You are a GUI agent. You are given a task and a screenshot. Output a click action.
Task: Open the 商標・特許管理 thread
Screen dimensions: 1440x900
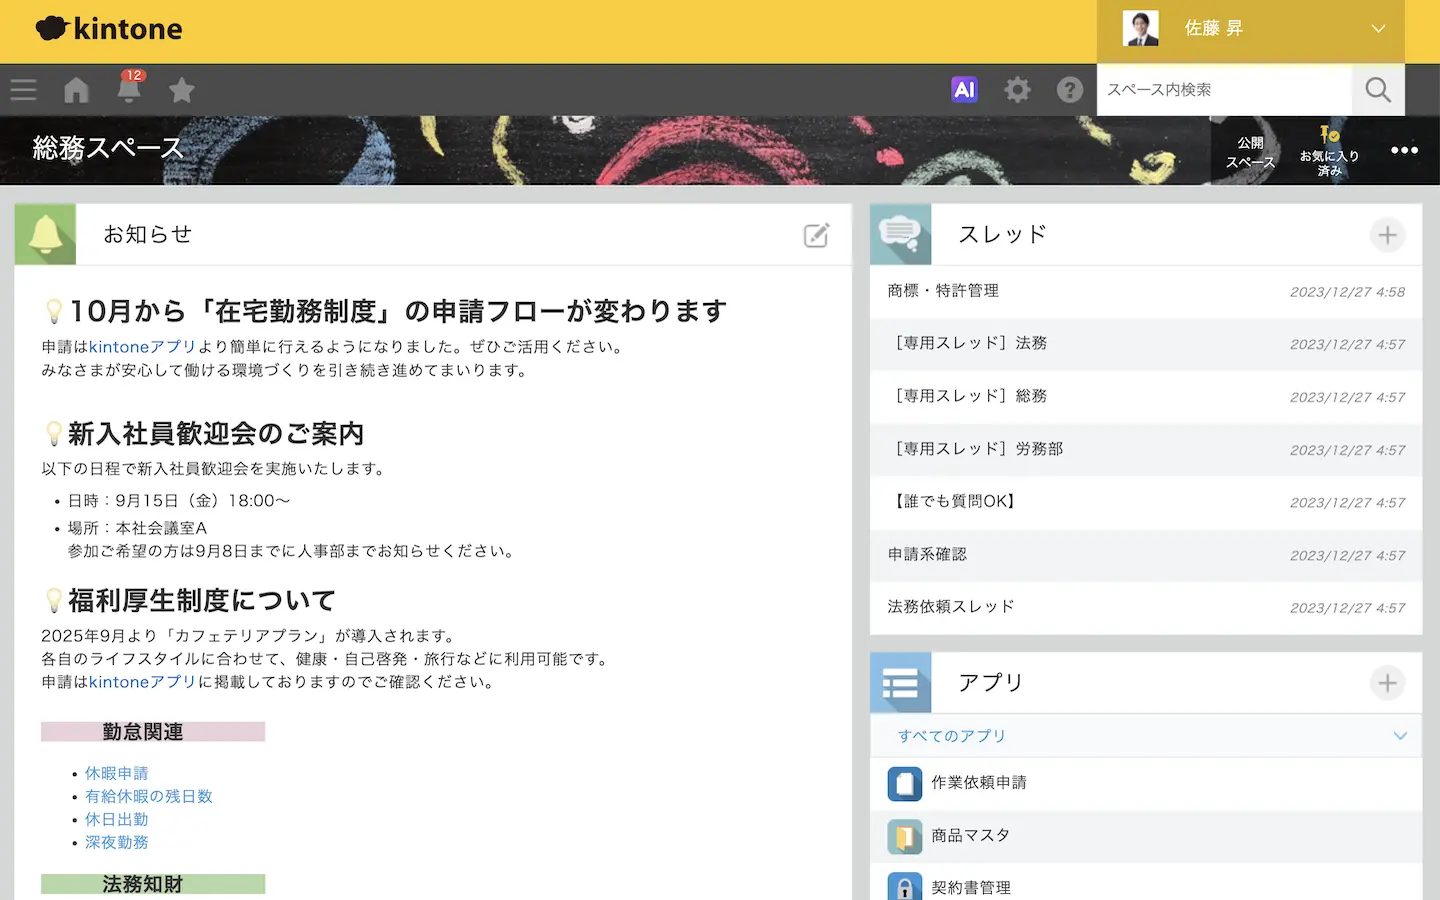point(943,291)
